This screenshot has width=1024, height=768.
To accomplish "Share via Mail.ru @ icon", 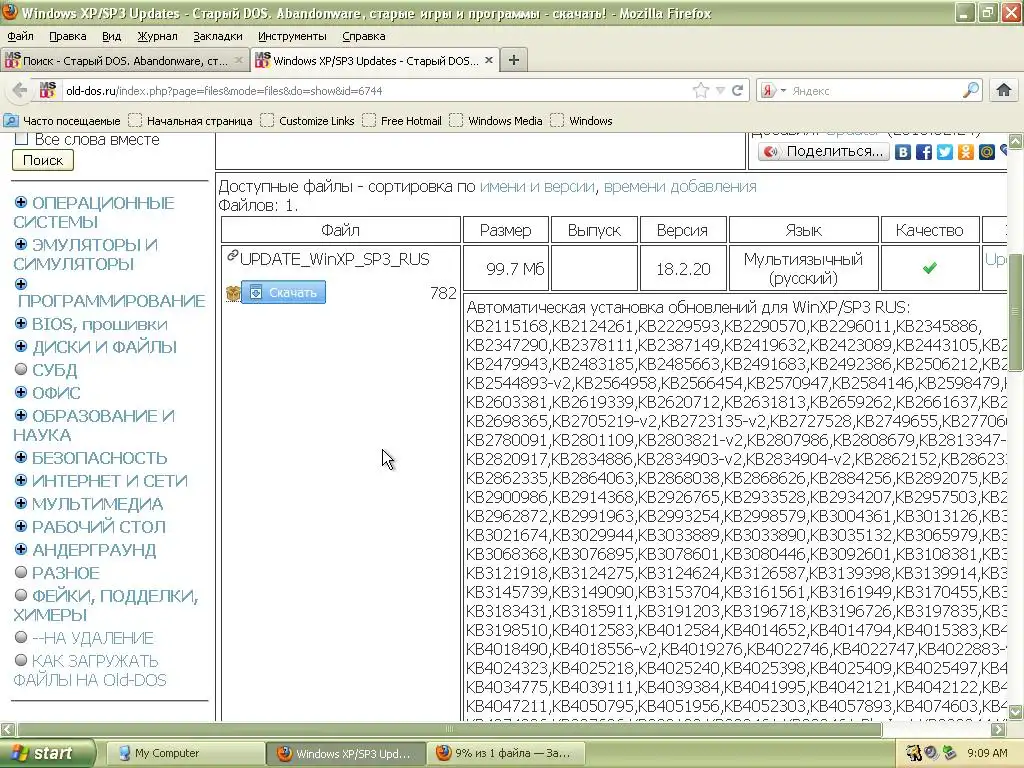I will pos(986,152).
